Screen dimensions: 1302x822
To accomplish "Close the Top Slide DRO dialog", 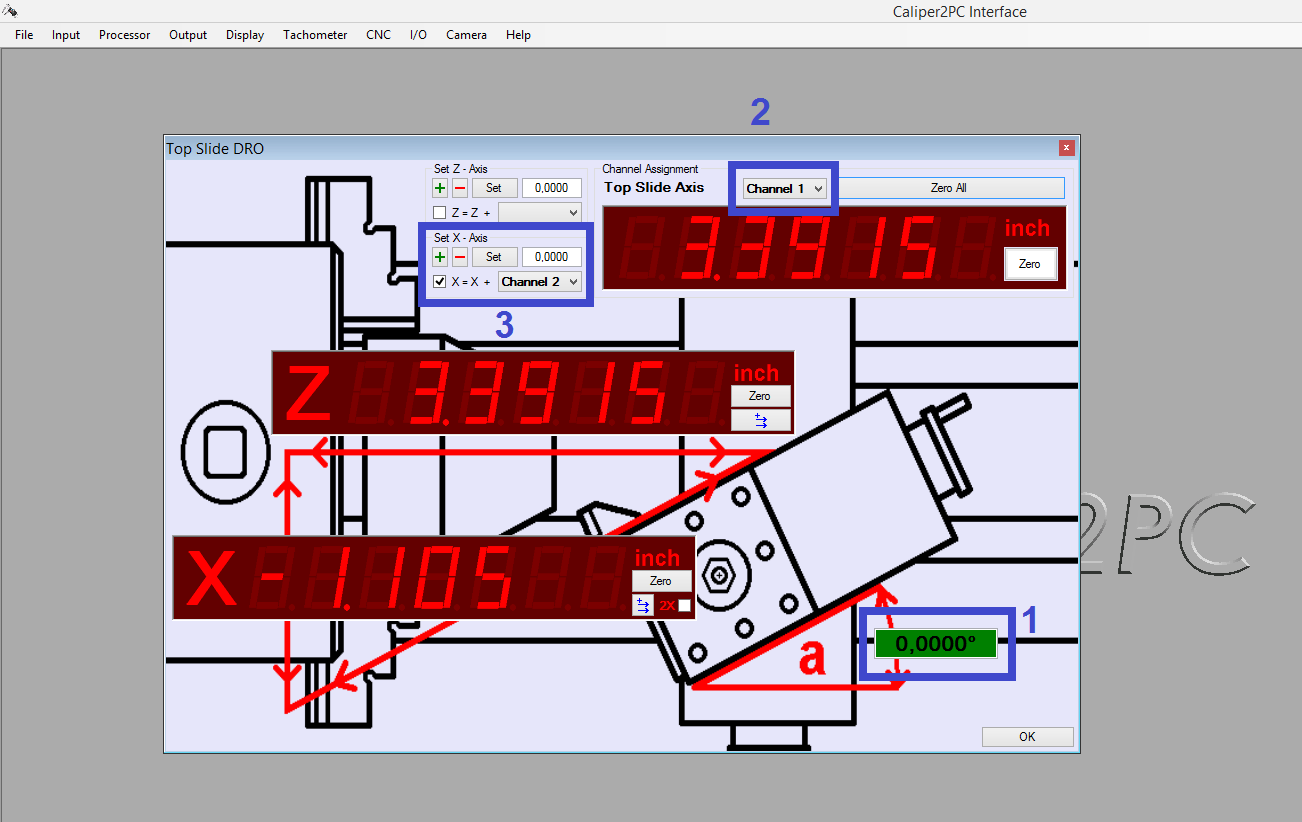I will (x=1067, y=148).
